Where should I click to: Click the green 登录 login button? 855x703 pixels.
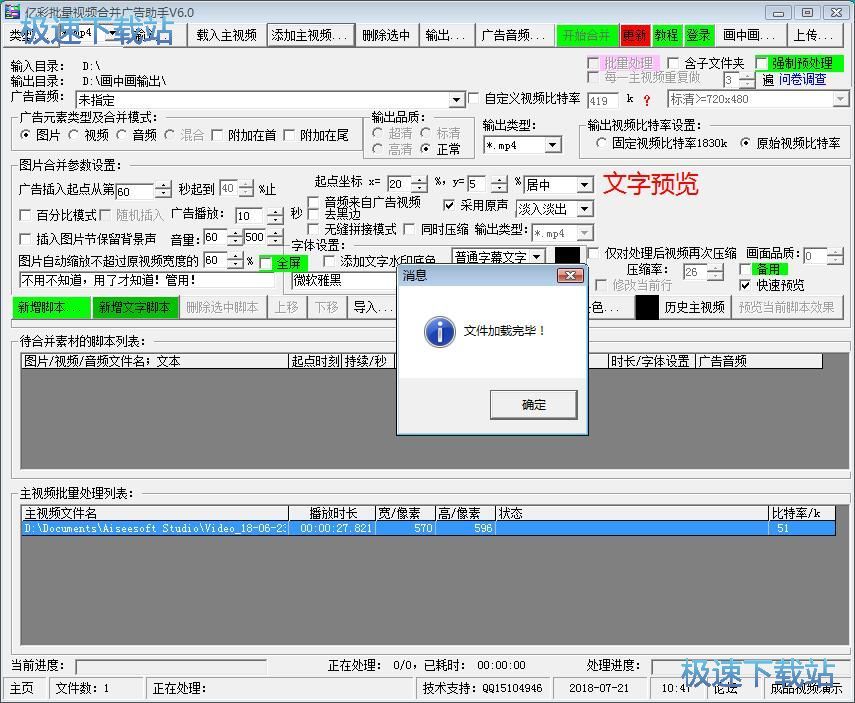click(x=699, y=35)
